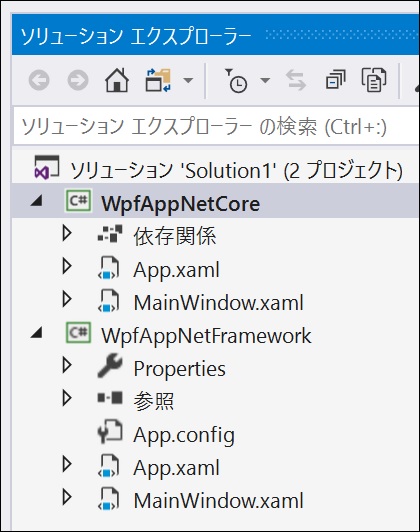Click the Properties wrench icon
This screenshot has width=420, height=532.
110,365
